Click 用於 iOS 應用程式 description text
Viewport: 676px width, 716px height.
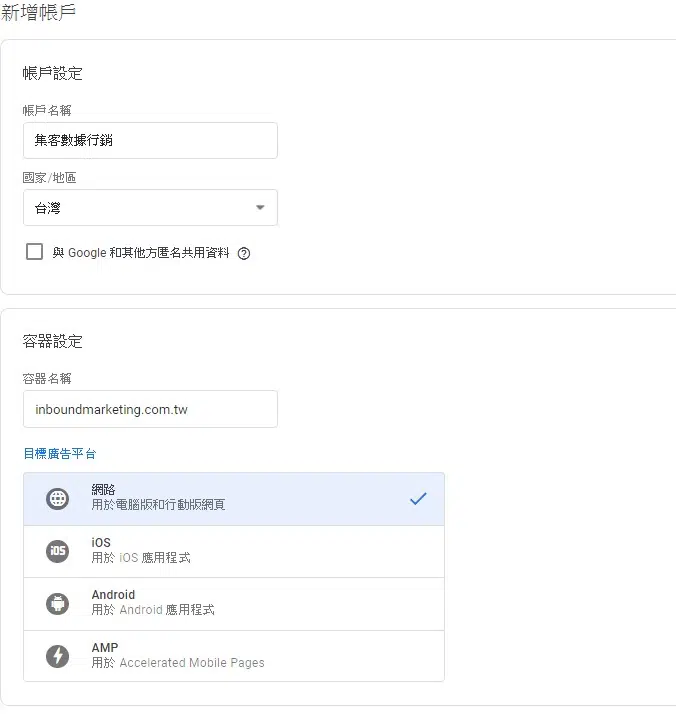point(141,558)
